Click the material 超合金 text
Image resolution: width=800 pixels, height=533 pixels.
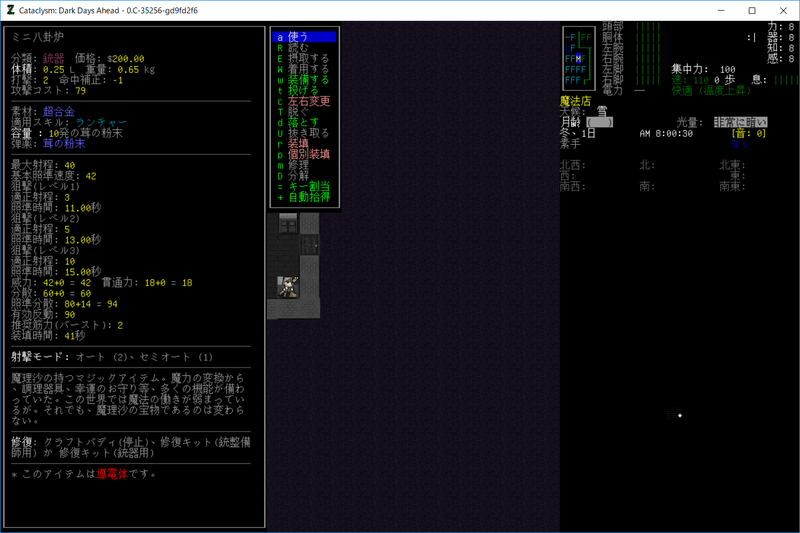click(59, 112)
